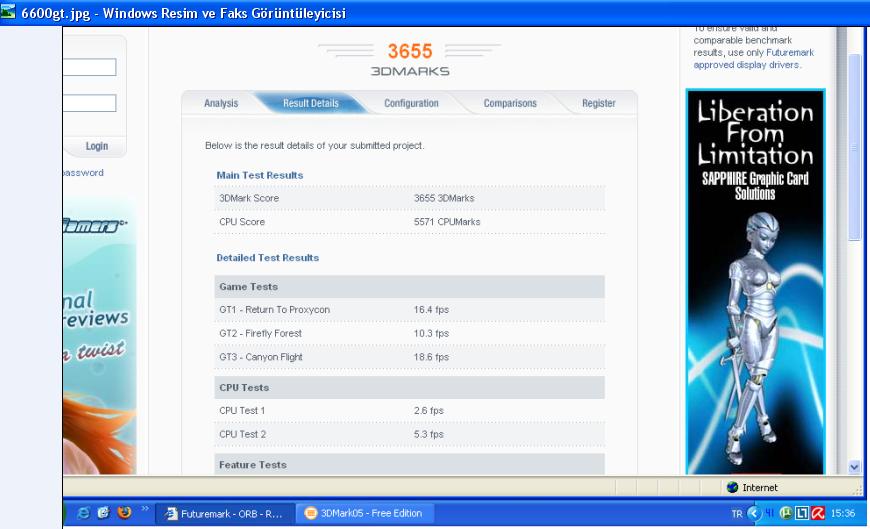Open the Sapphire Liberation From Limitation ad
The image size is (870, 529).
point(755,281)
